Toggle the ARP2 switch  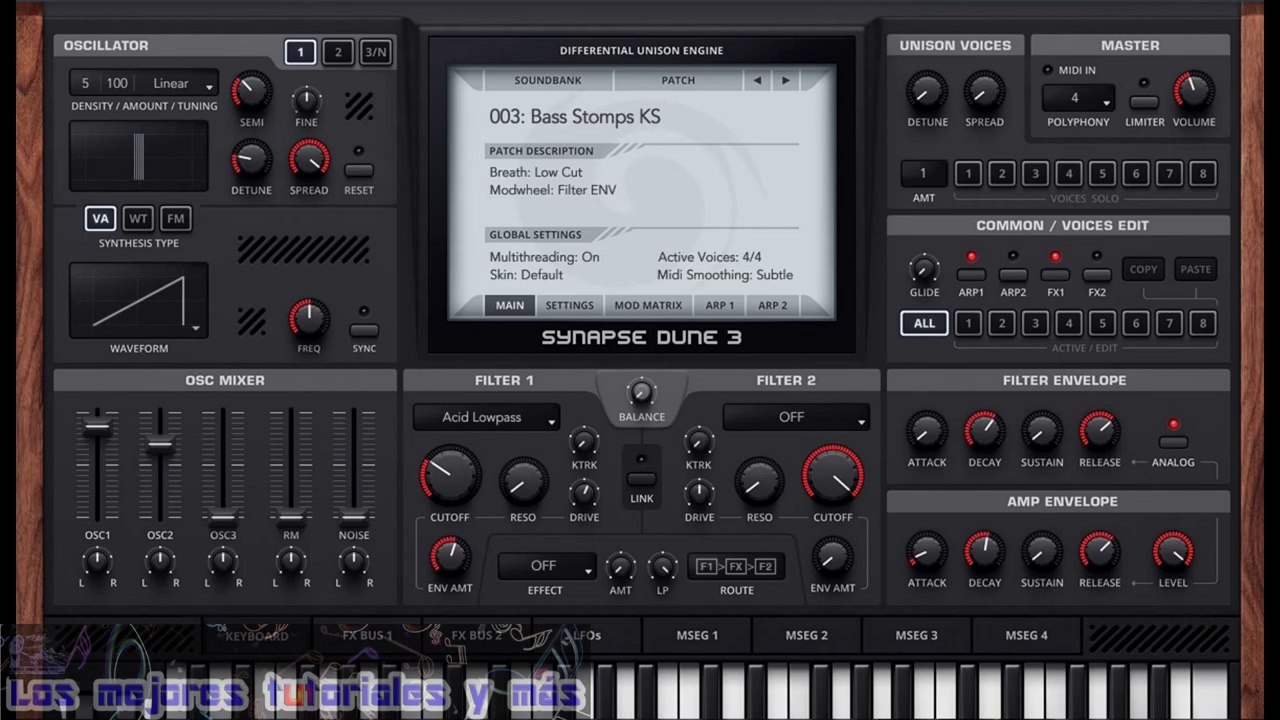pos(1013,274)
